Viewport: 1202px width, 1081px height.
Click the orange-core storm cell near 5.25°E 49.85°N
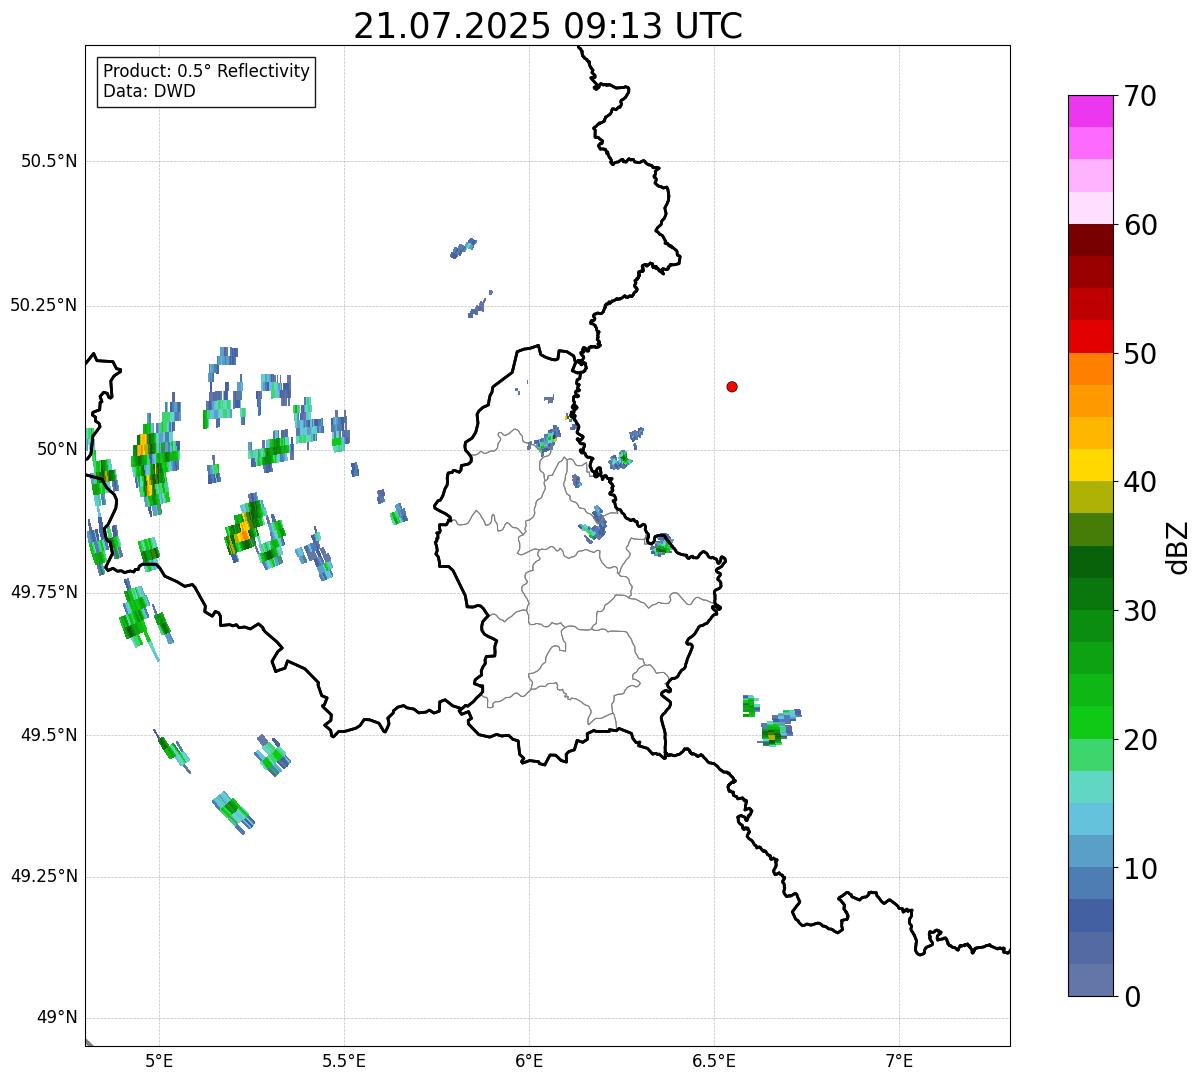tap(243, 530)
